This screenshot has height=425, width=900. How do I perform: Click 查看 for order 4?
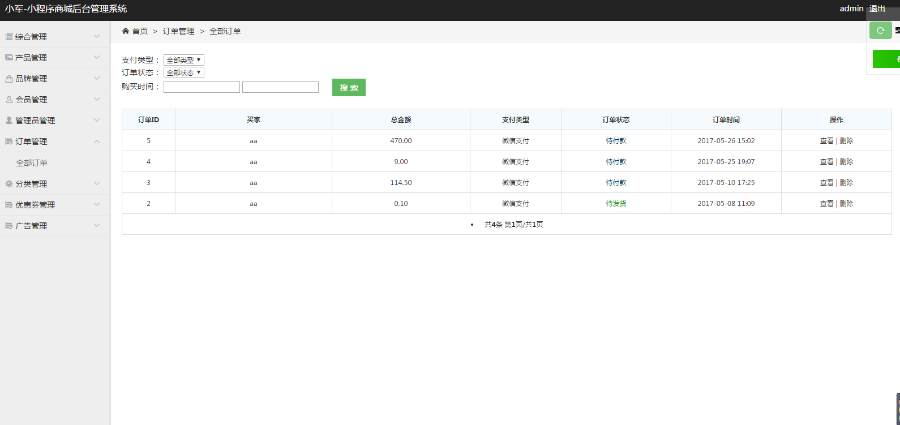(827, 161)
